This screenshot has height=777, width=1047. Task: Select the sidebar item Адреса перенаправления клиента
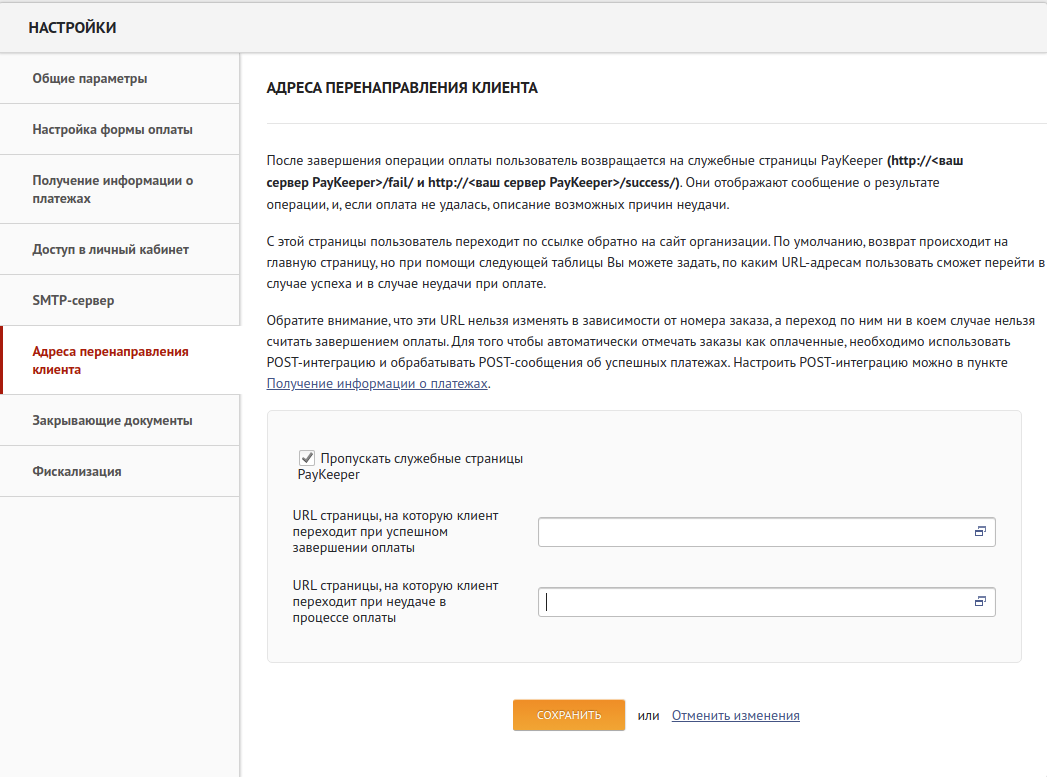110,360
